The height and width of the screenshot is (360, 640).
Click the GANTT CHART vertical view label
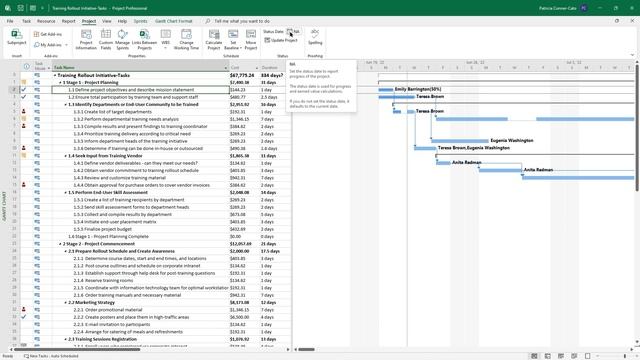4,207
